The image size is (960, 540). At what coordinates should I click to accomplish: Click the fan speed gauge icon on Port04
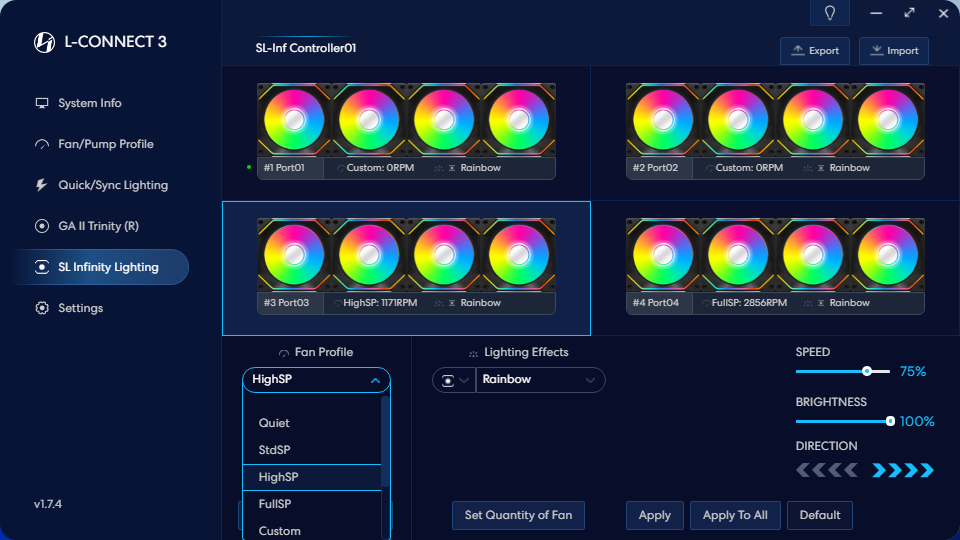(x=707, y=303)
